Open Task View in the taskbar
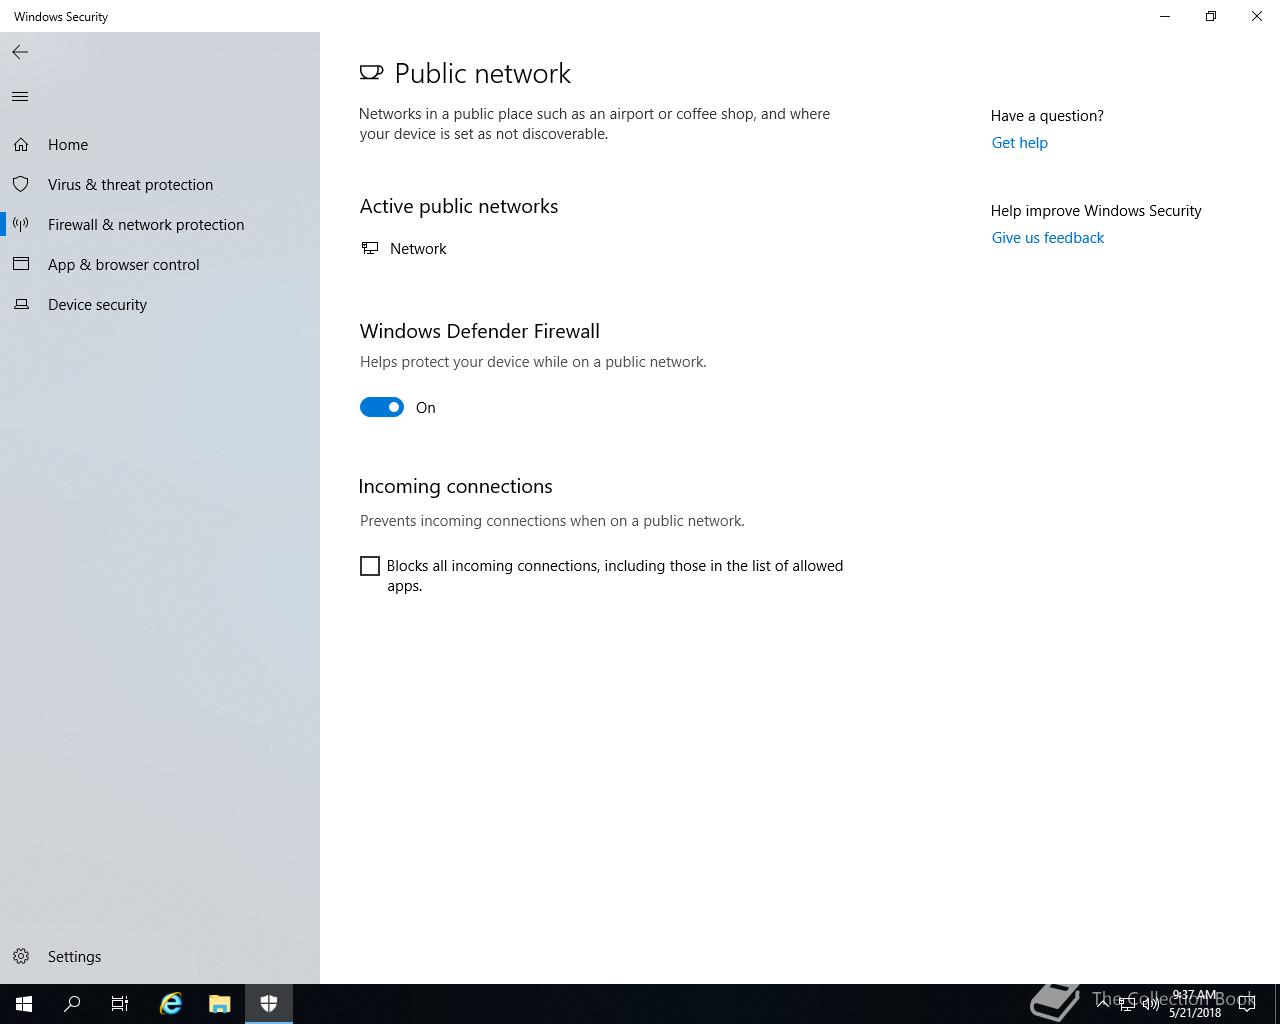 click(x=120, y=1004)
